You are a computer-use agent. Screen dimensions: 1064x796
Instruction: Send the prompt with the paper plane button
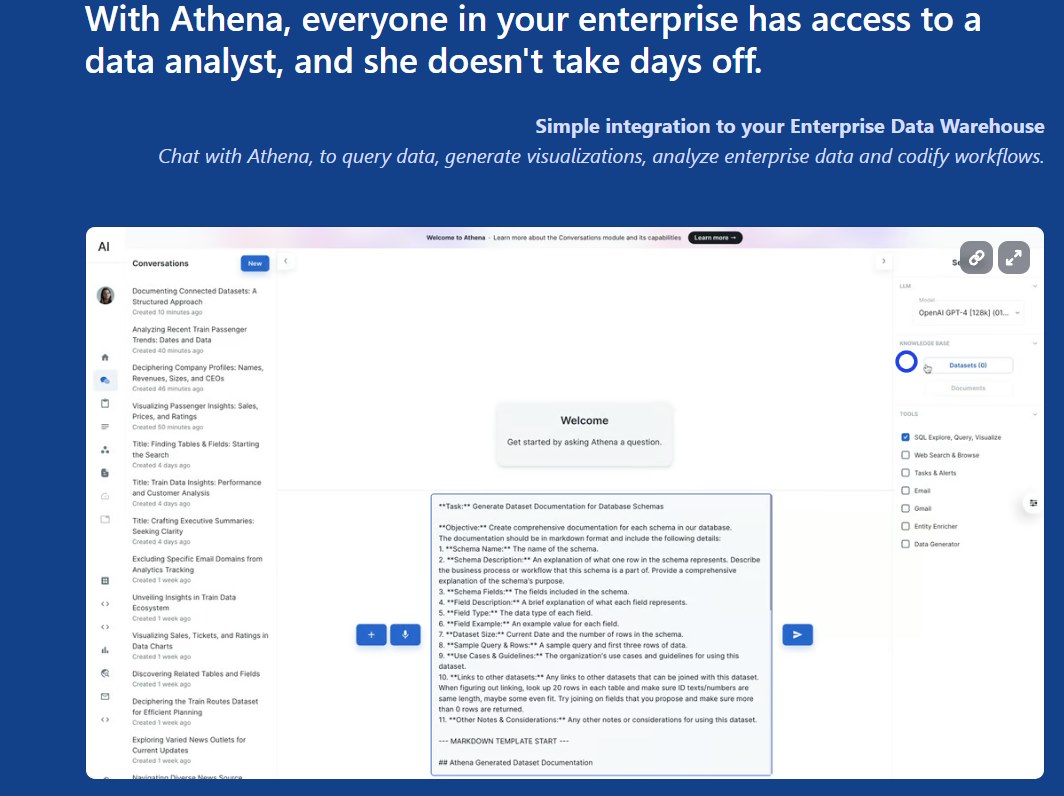click(x=797, y=635)
